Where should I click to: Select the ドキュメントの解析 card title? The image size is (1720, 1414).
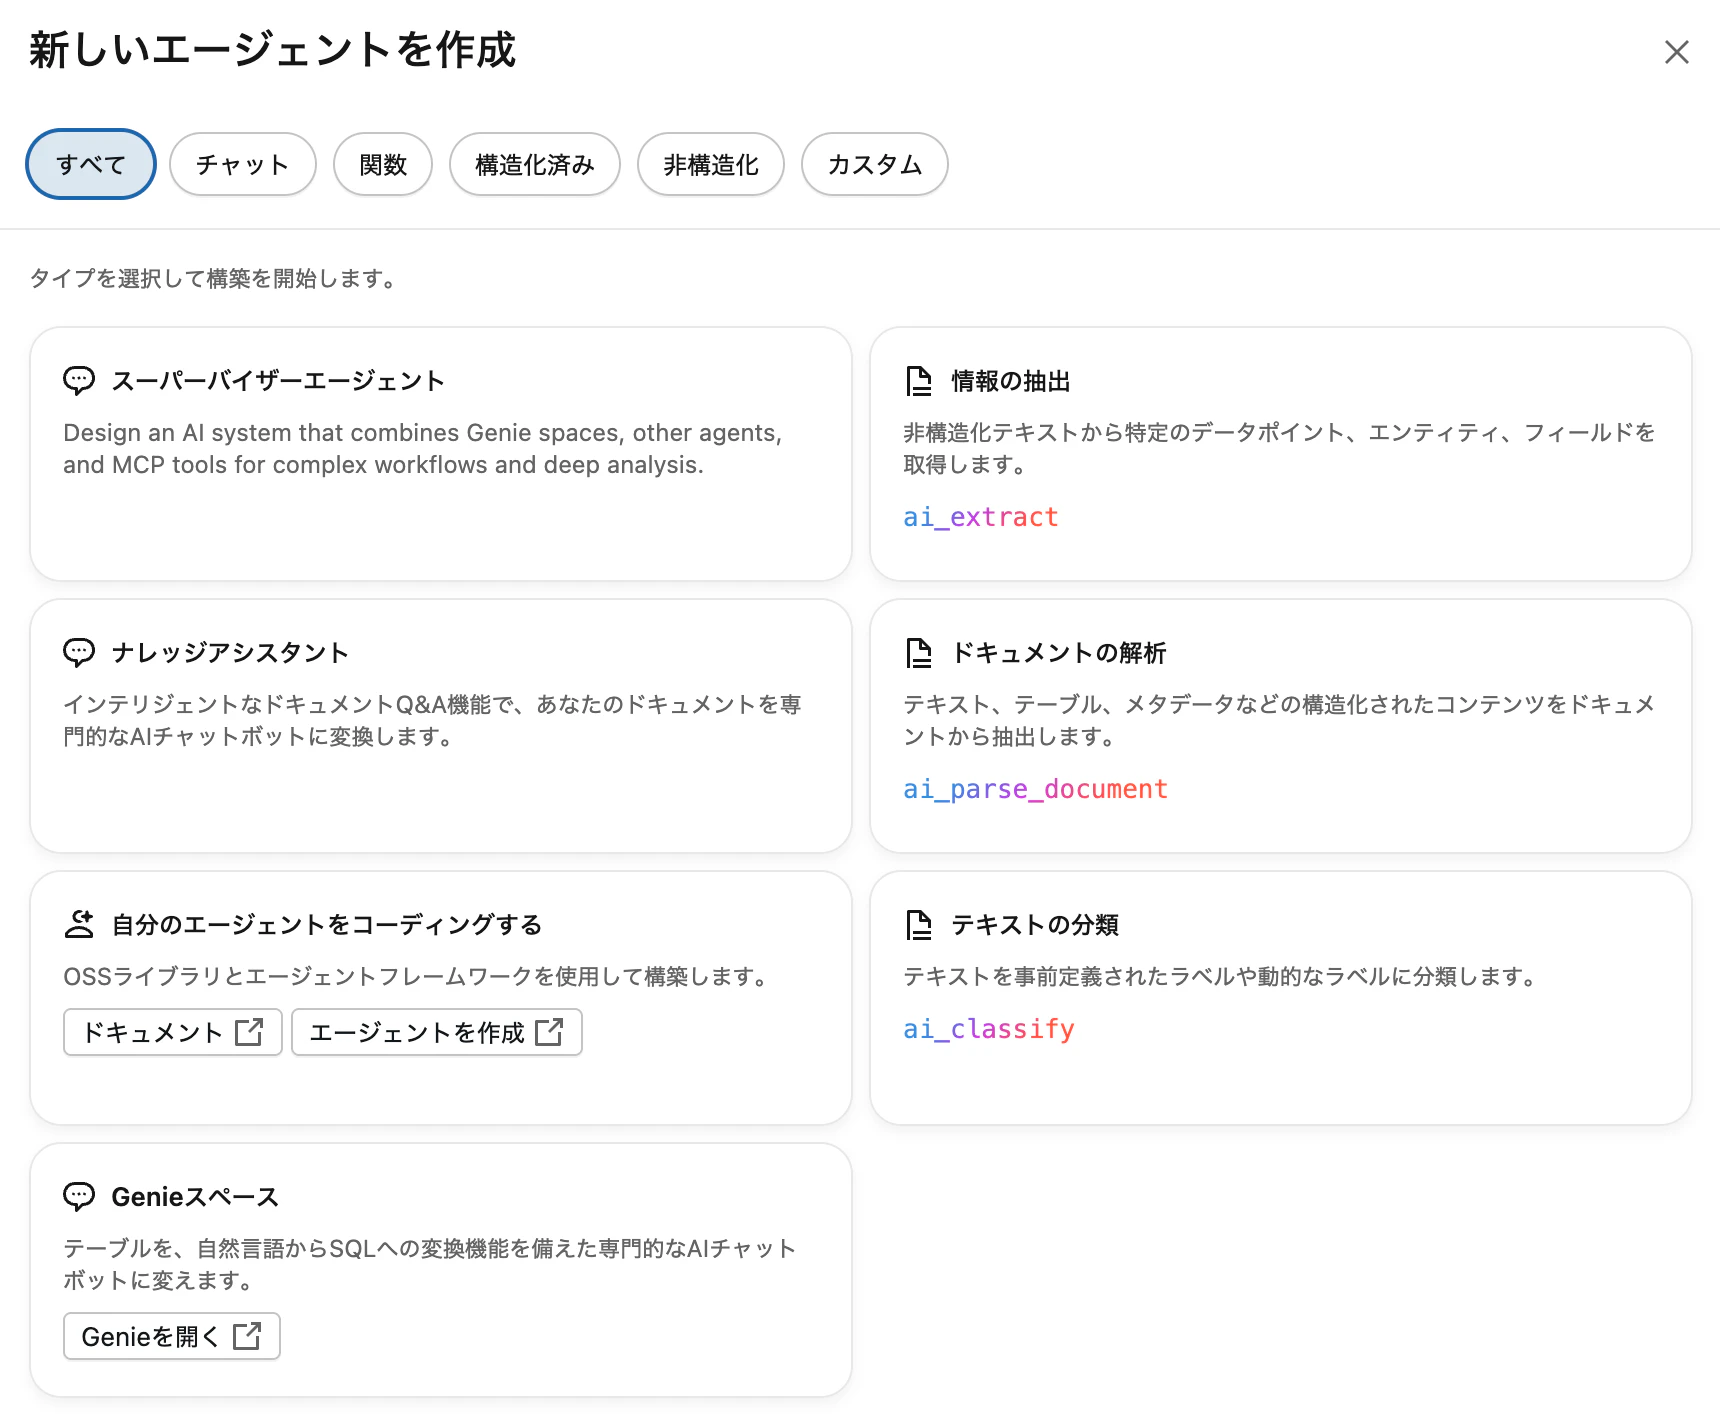point(1059,653)
